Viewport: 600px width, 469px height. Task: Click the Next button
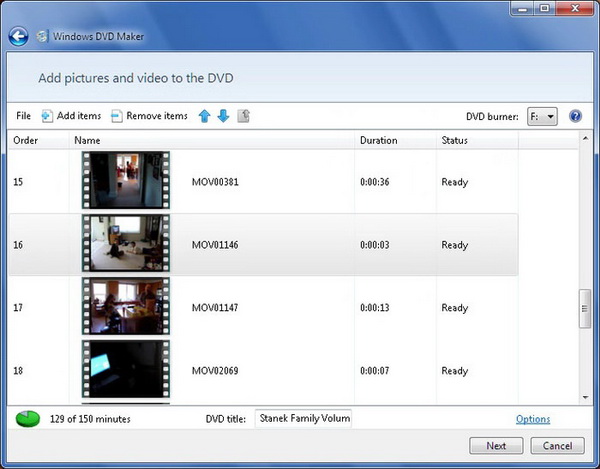click(496, 446)
